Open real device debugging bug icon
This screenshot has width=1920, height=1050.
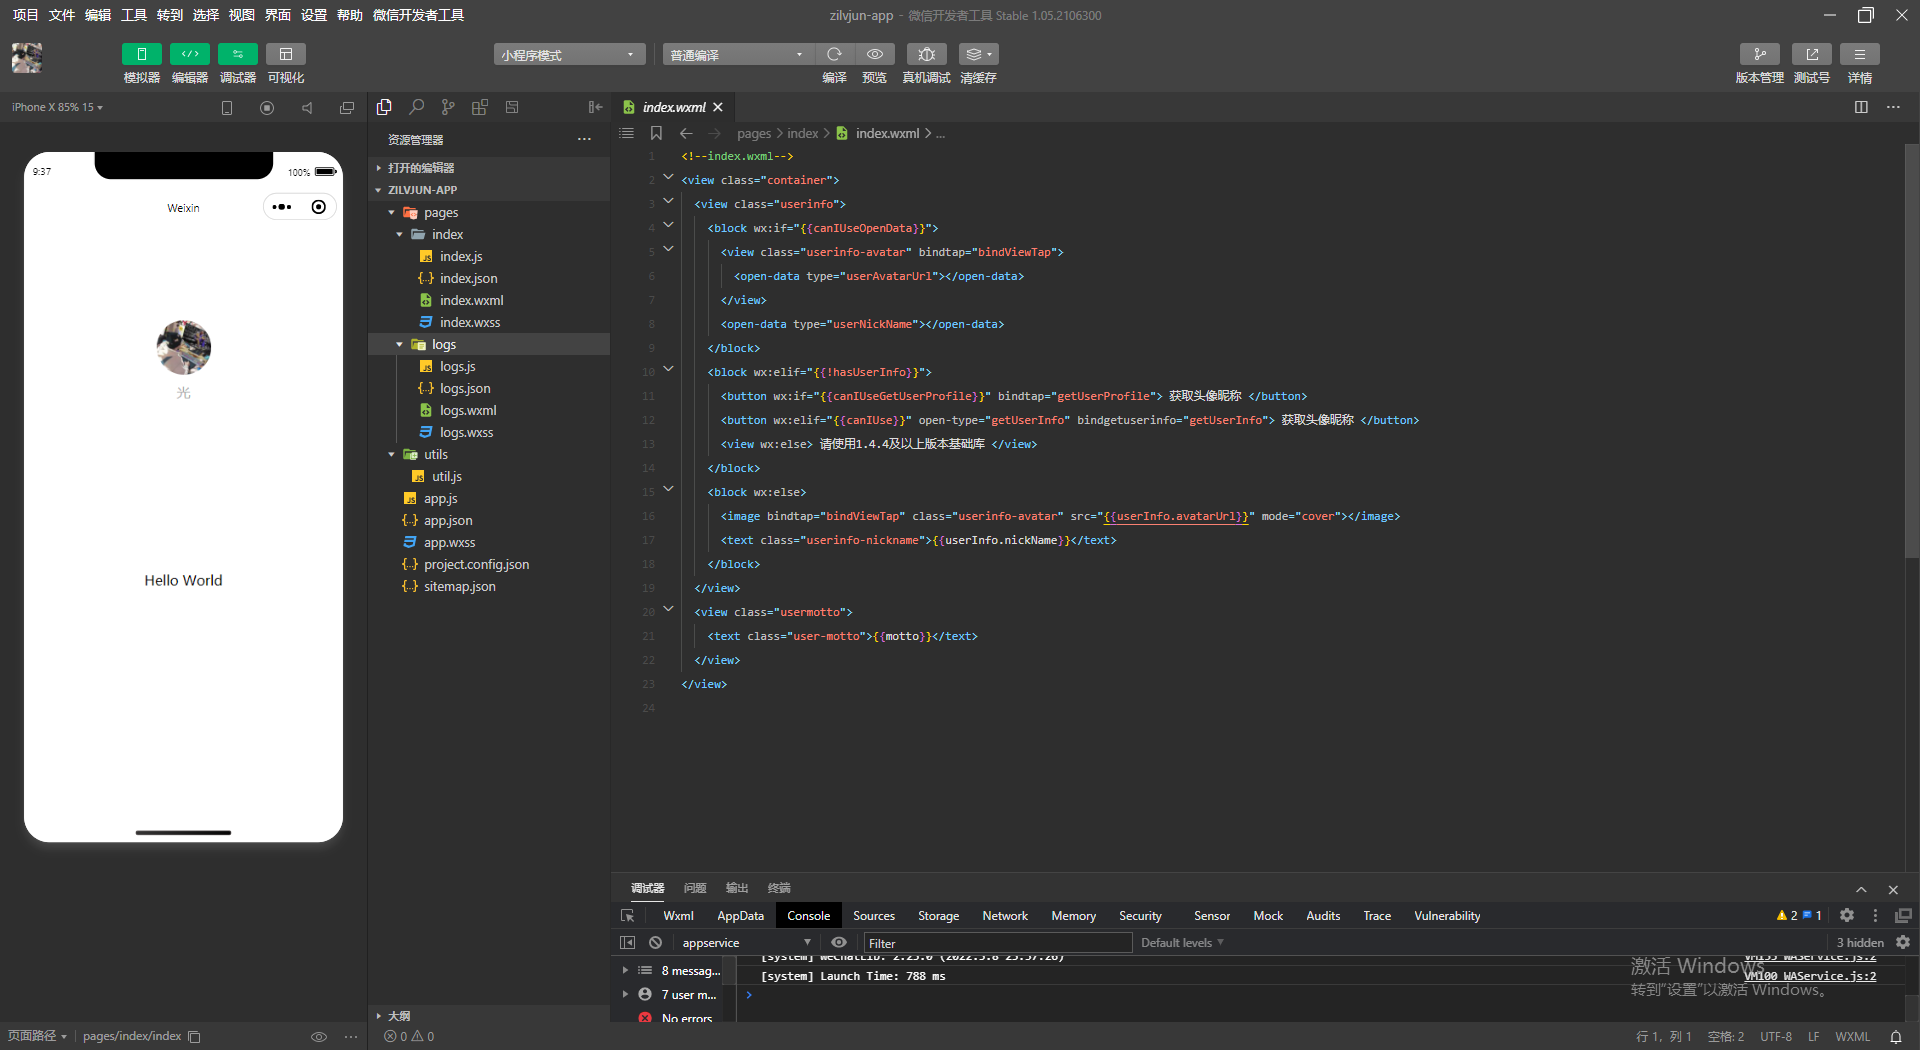click(926, 54)
